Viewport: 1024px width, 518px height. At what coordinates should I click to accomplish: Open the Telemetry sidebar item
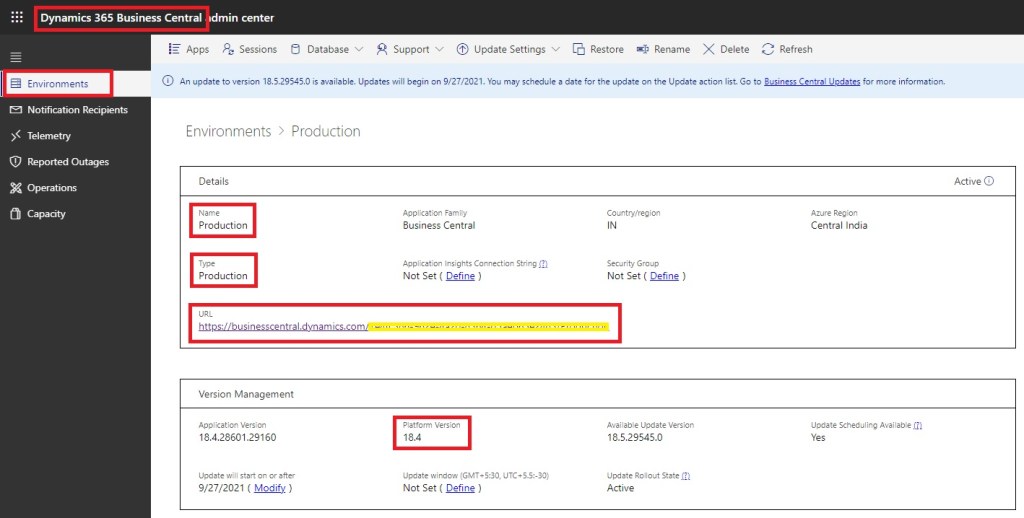pyautogui.click(x=49, y=136)
